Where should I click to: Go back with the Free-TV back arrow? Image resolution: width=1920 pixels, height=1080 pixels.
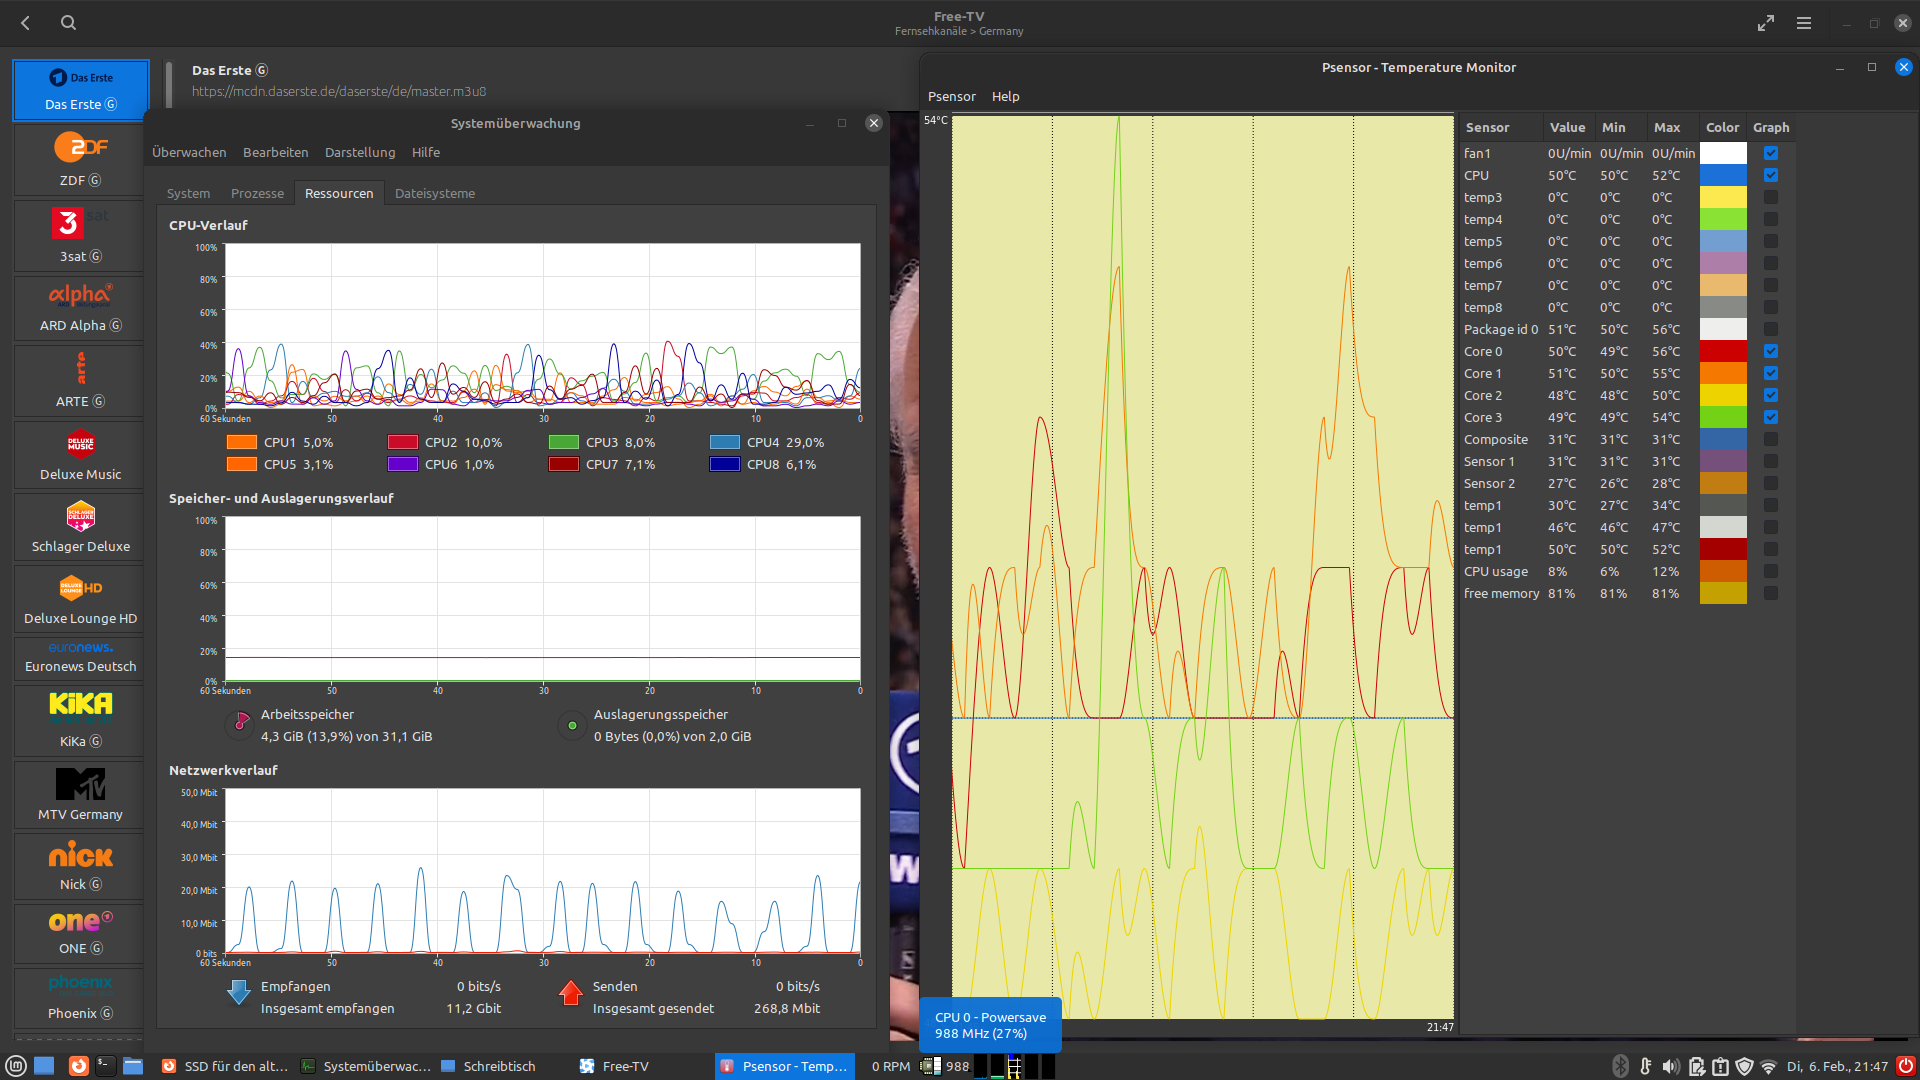pyautogui.click(x=26, y=22)
